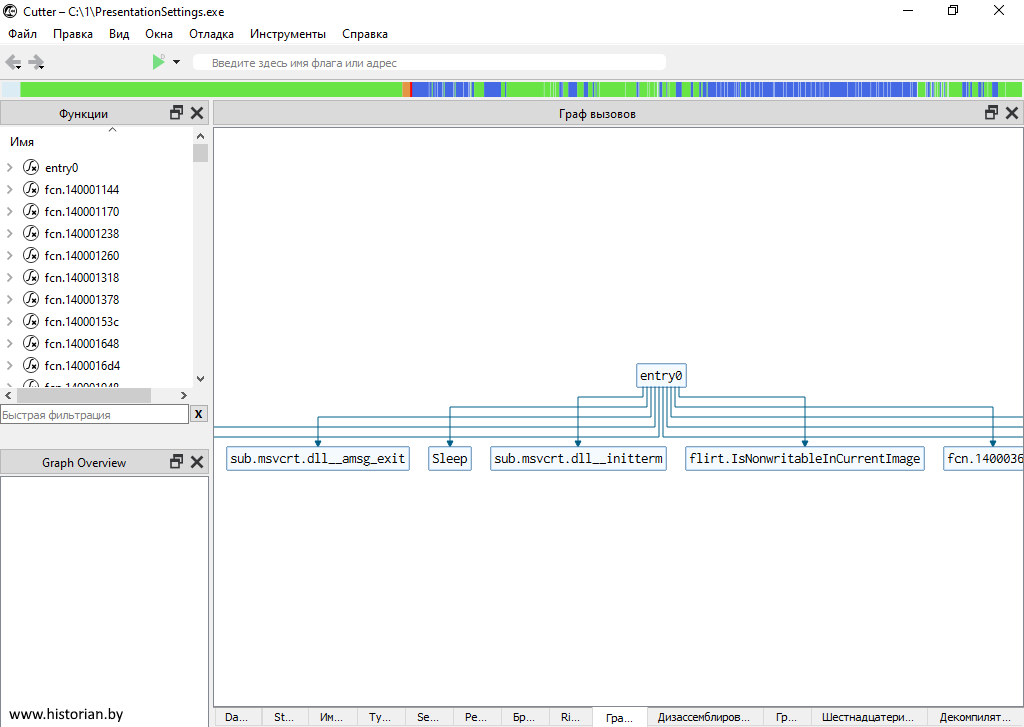The image size is (1024, 727).
Task: Close the Graph Overview panel
Action: click(197, 462)
